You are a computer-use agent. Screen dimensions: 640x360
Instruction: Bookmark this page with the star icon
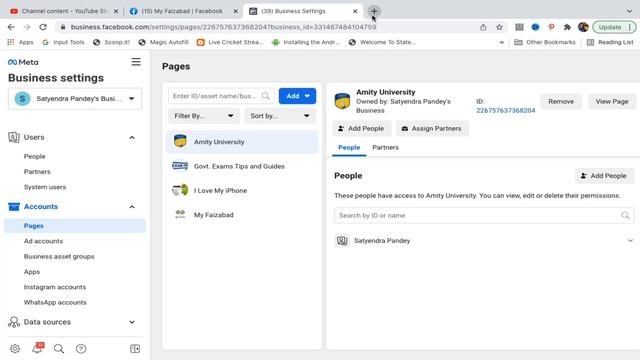coord(499,27)
